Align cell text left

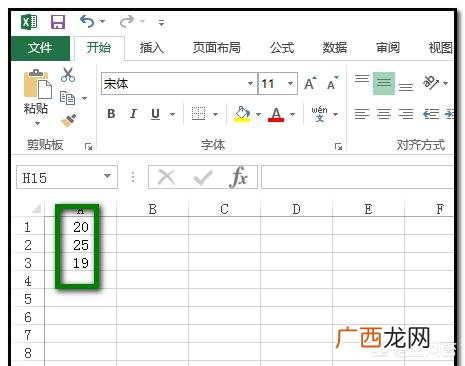[362, 114]
